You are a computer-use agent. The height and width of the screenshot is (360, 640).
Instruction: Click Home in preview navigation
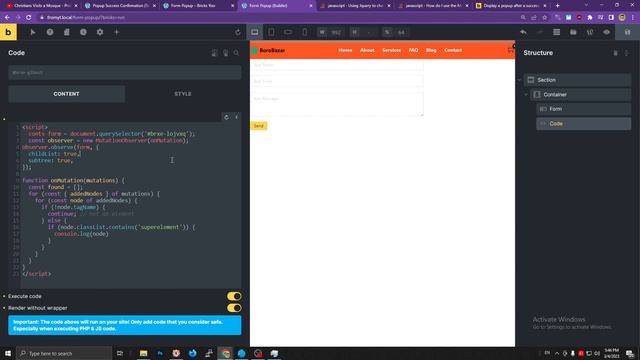[345, 50]
